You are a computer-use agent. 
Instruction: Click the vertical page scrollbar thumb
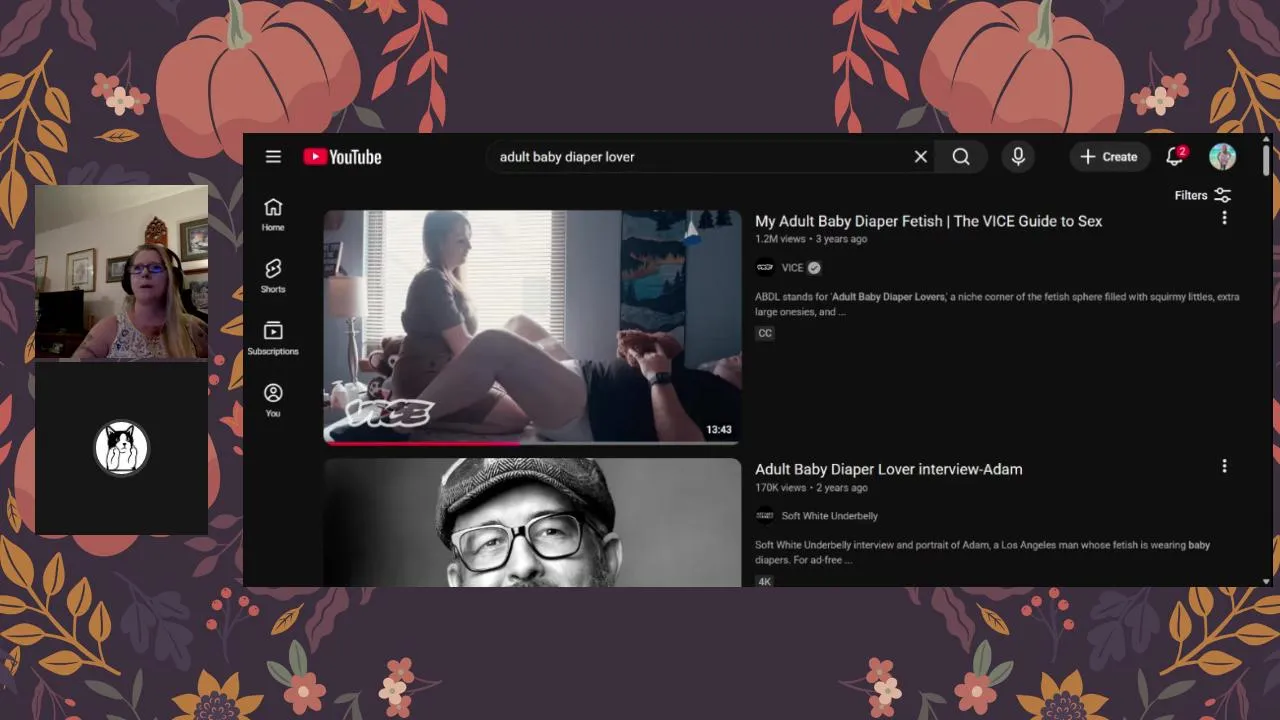(x=1266, y=158)
